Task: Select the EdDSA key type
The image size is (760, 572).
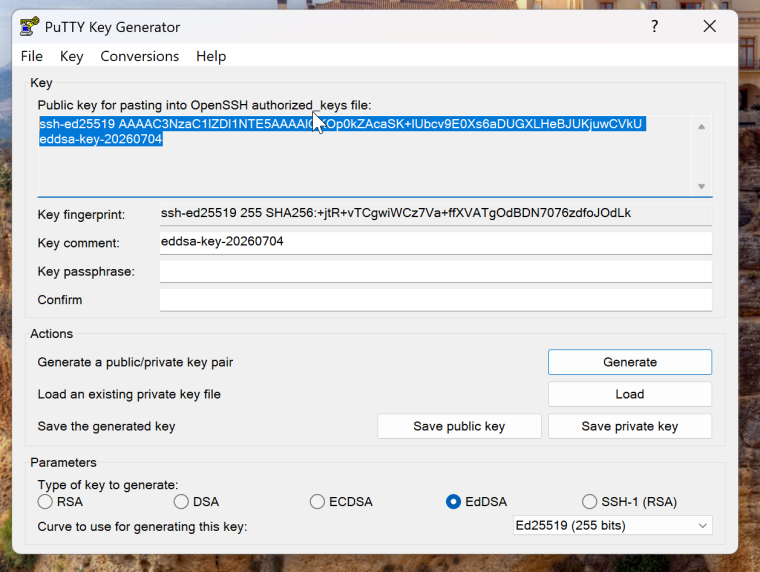Action: point(453,502)
